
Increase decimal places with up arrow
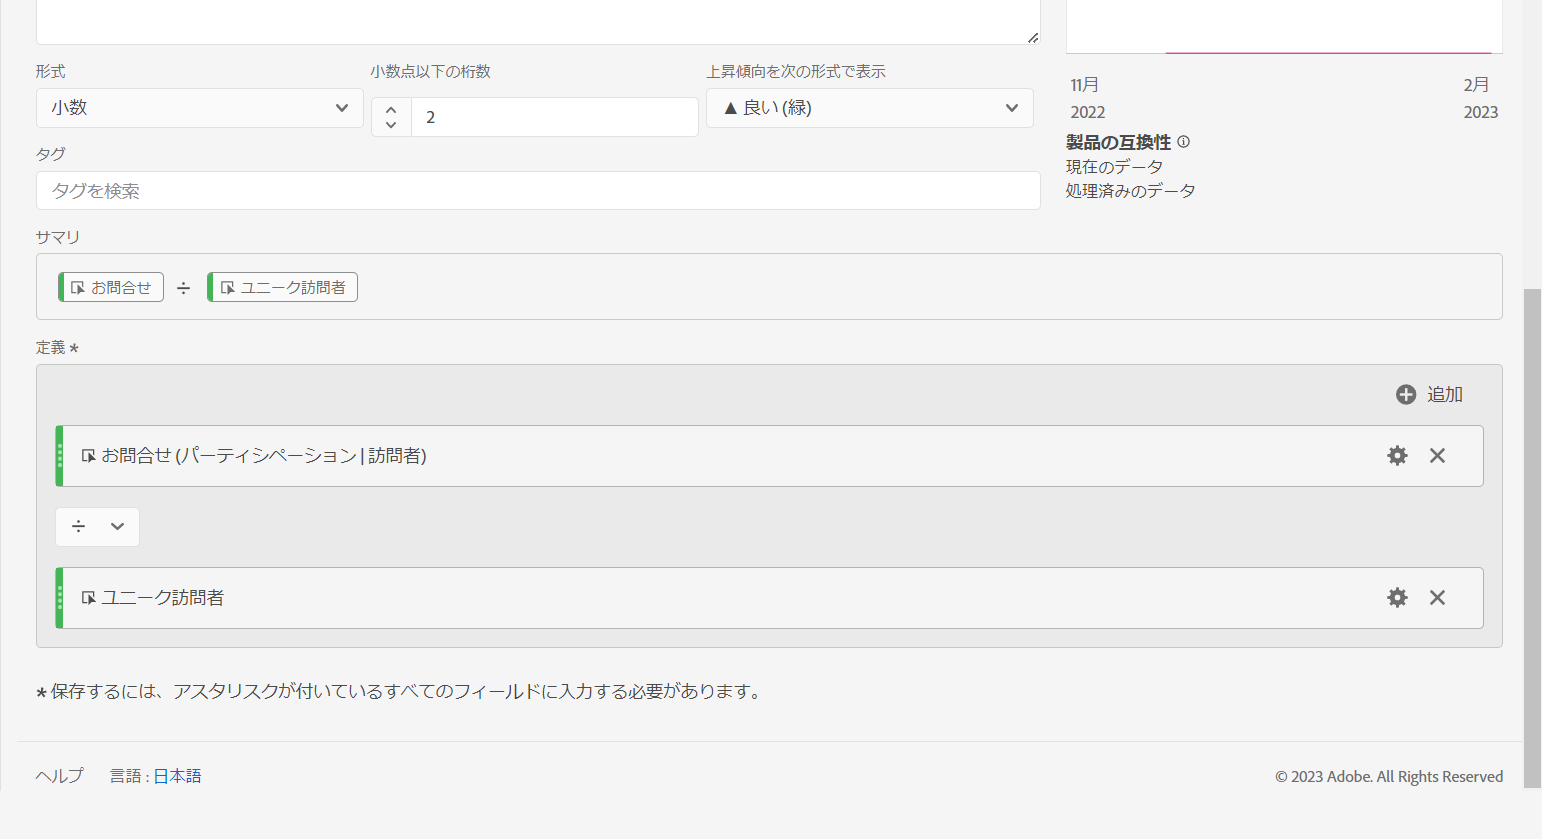pyautogui.click(x=391, y=109)
